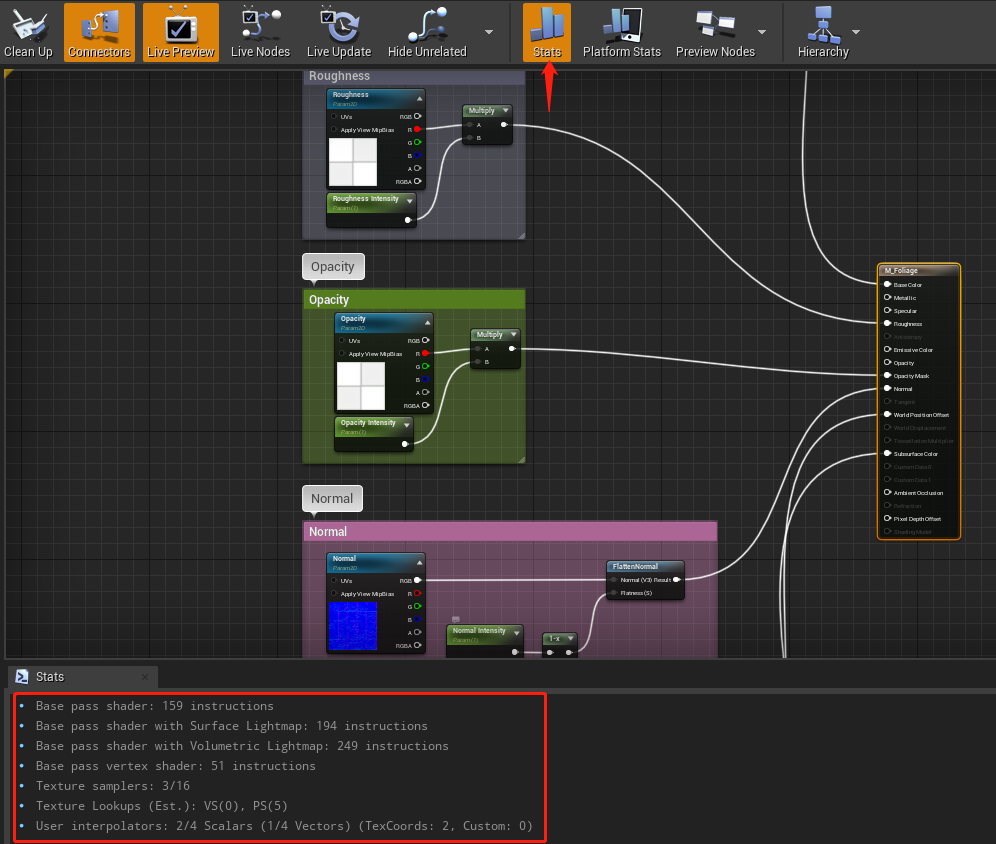This screenshot has height=844, width=996.
Task: Open the Hierarchy dropdown arrow
Action: tap(856, 31)
